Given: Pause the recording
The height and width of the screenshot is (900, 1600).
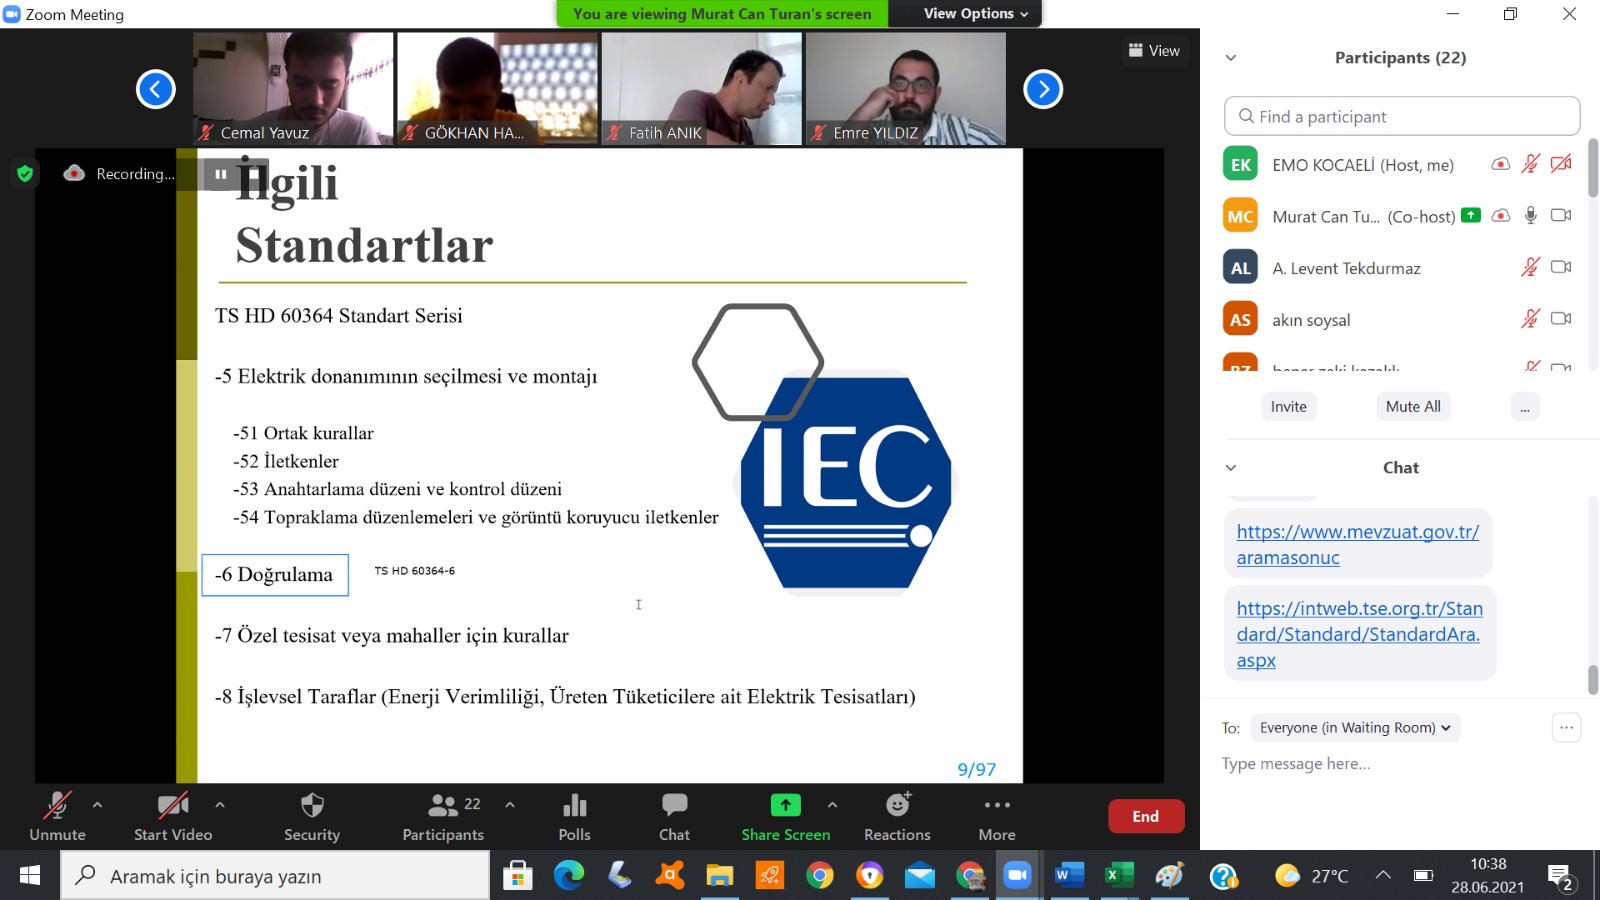Looking at the screenshot, I should [x=220, y=174].
